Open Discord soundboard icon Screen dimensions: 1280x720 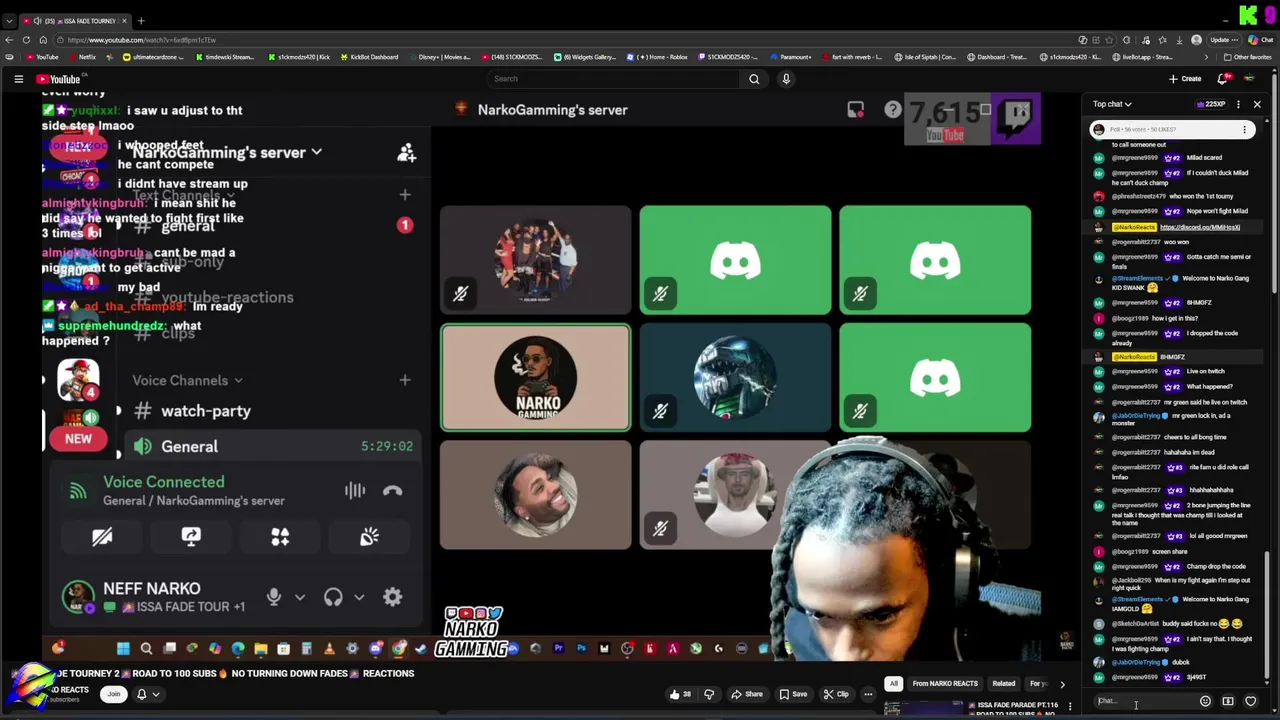pos(369,537)
